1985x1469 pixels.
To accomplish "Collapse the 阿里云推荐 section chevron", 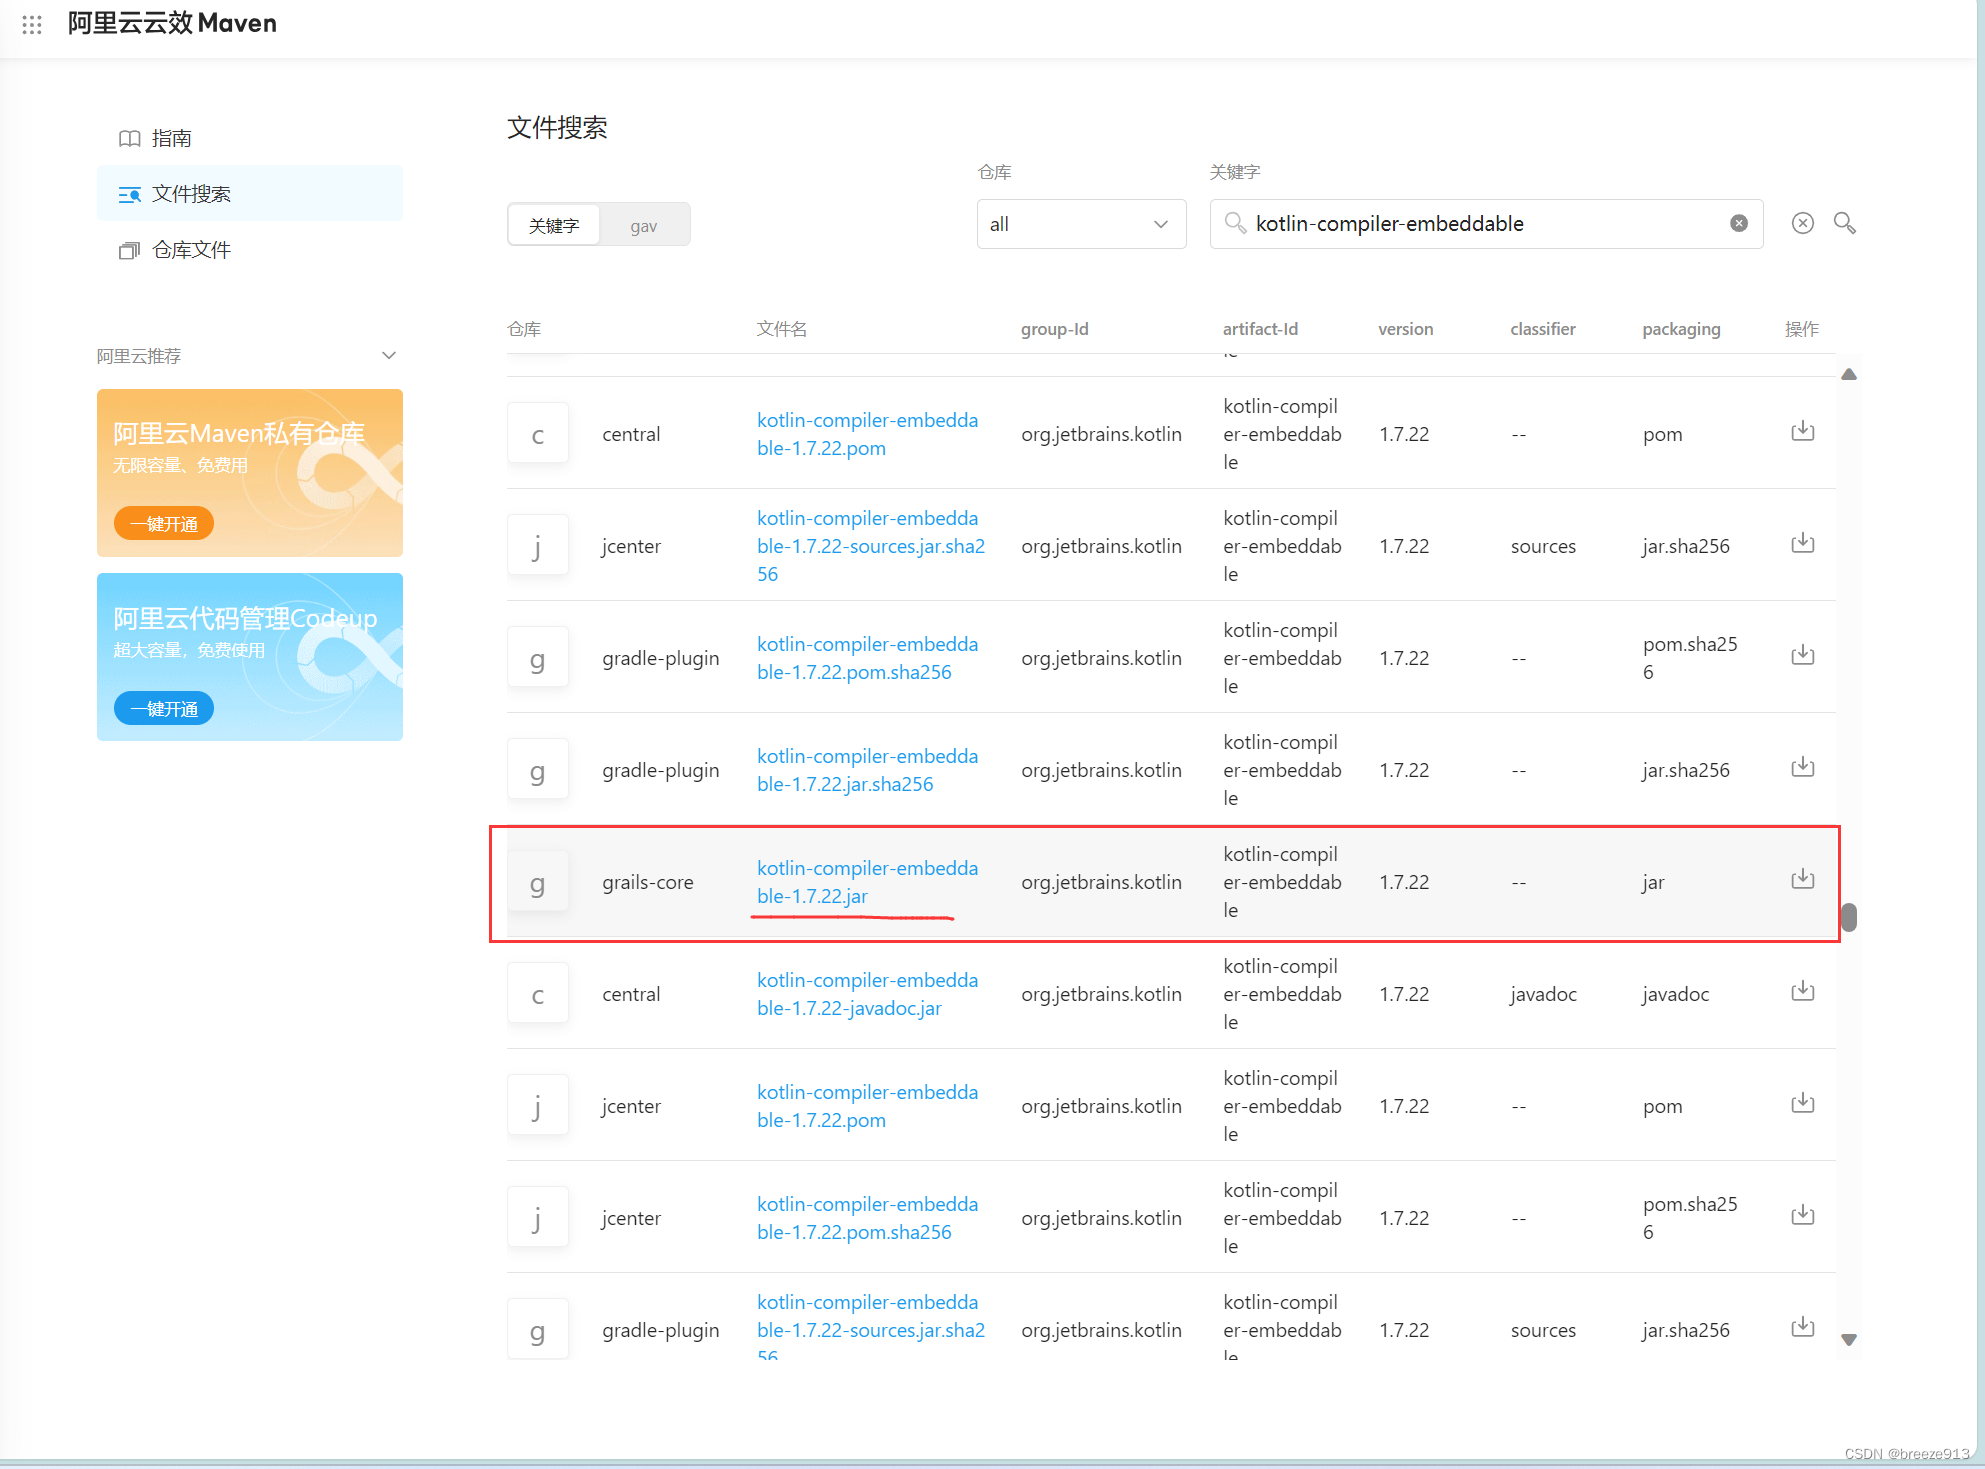I will coord(389,356).
